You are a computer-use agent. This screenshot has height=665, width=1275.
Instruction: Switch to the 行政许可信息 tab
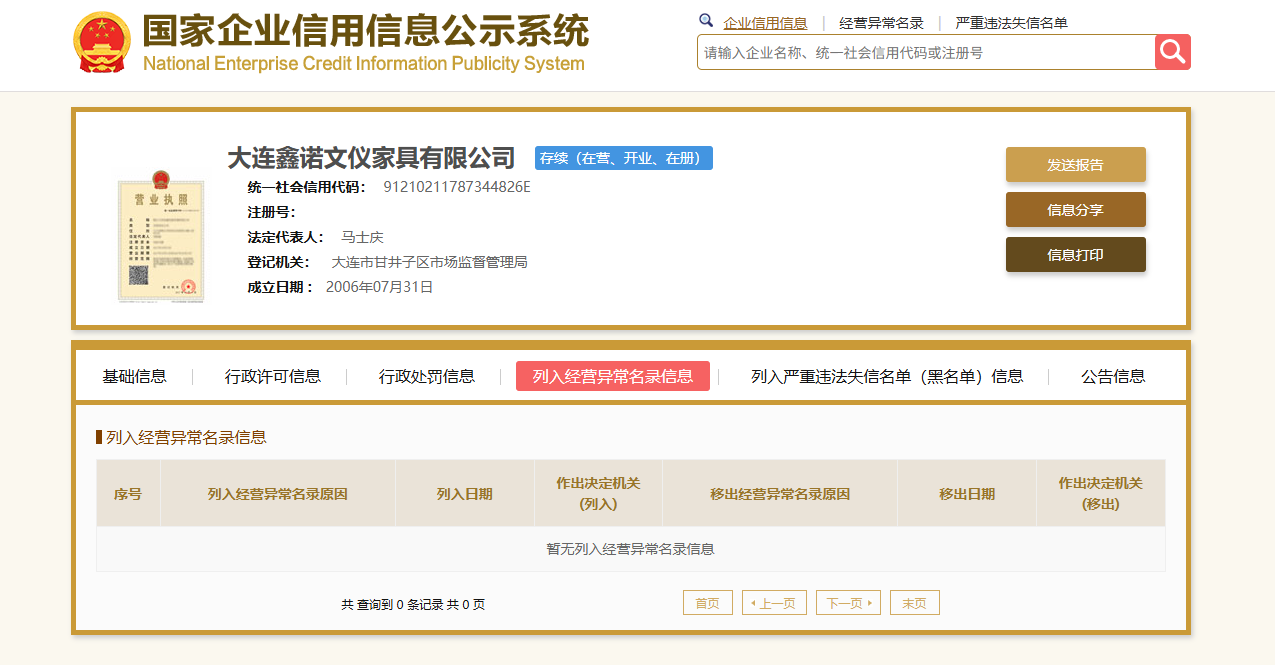(x=273, y=376)
